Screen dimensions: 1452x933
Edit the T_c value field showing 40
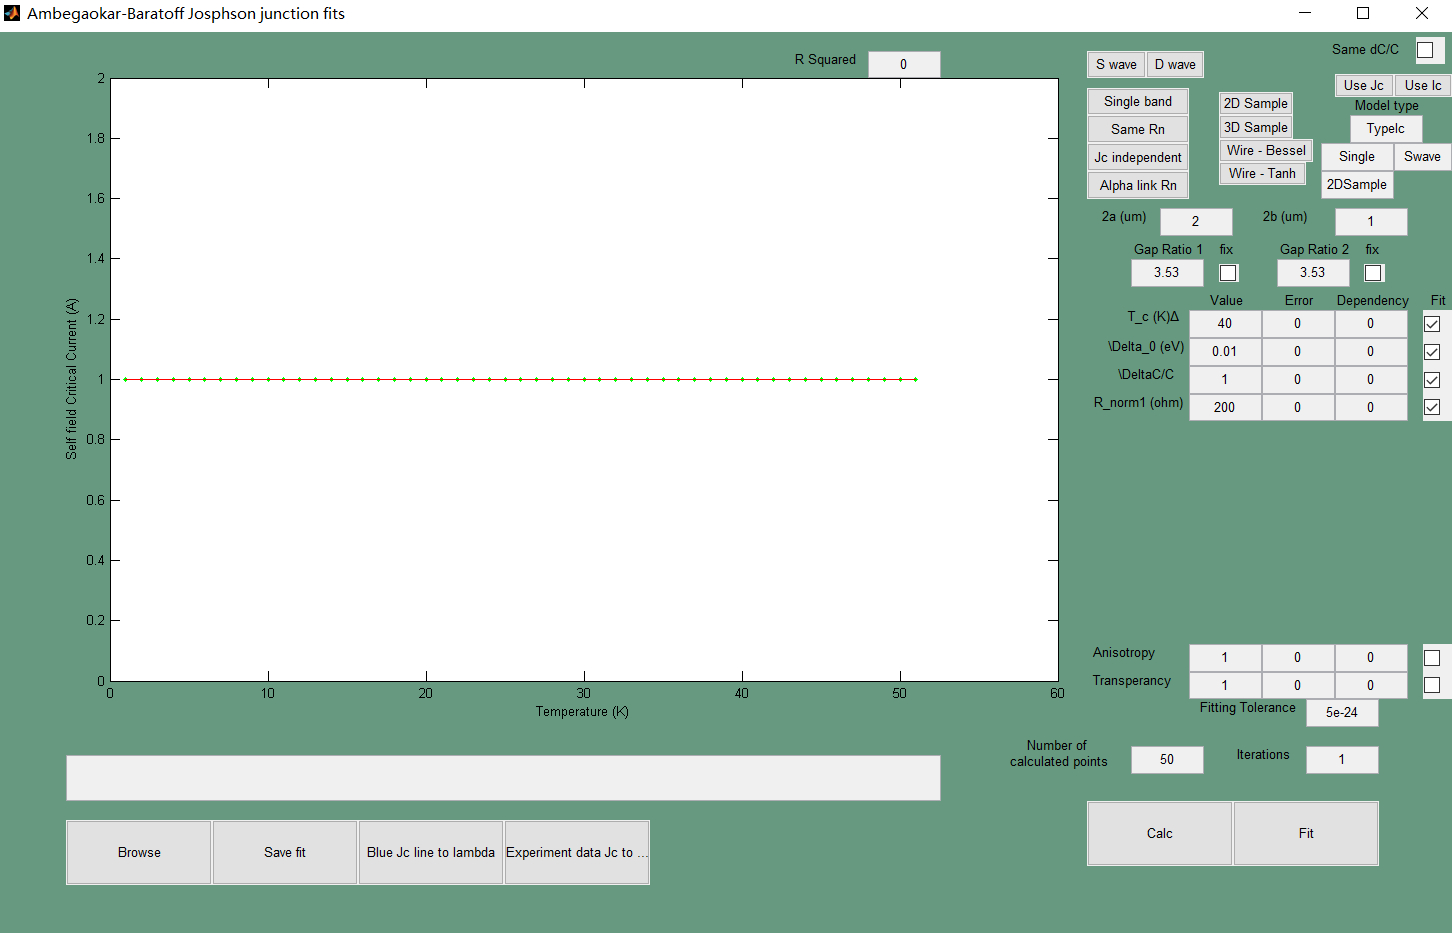point(1225,324)
